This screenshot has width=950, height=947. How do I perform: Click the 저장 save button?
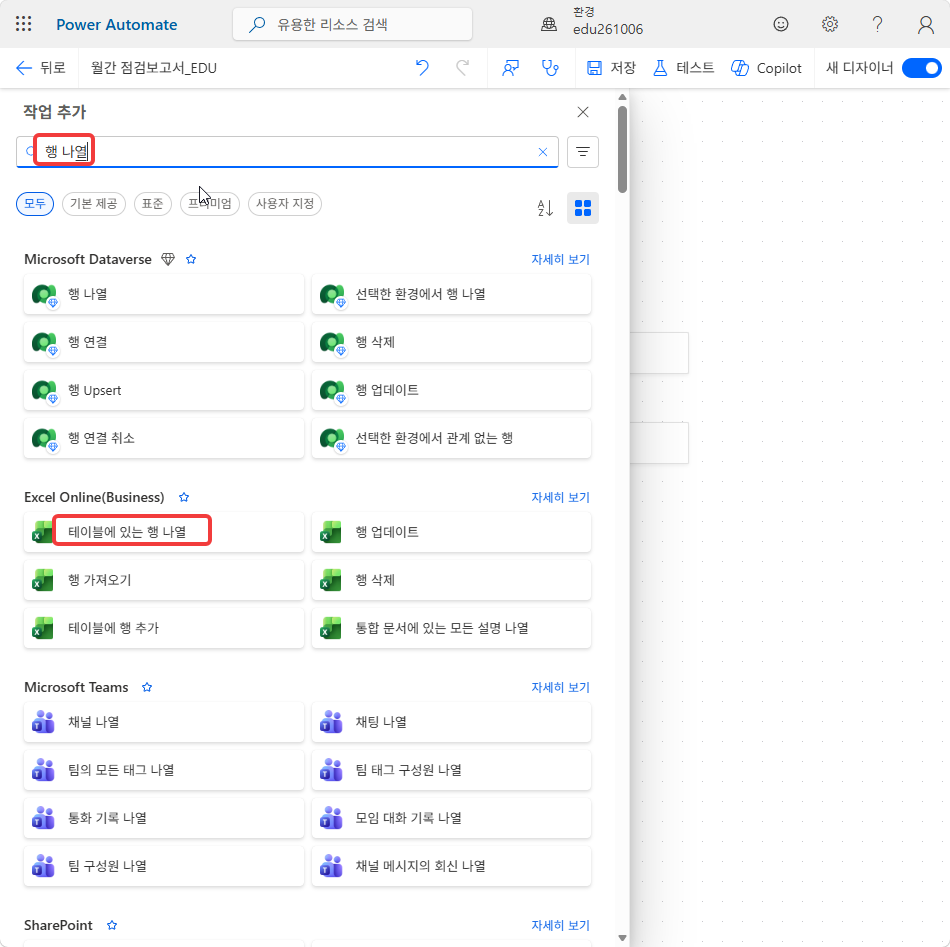(611, 68)
